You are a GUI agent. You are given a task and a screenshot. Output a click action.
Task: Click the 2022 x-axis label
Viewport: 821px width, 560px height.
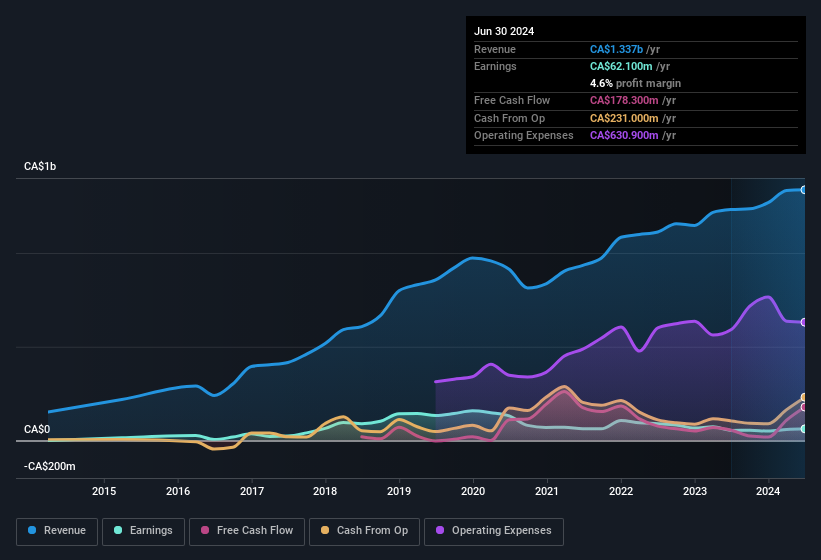[621, 491]
